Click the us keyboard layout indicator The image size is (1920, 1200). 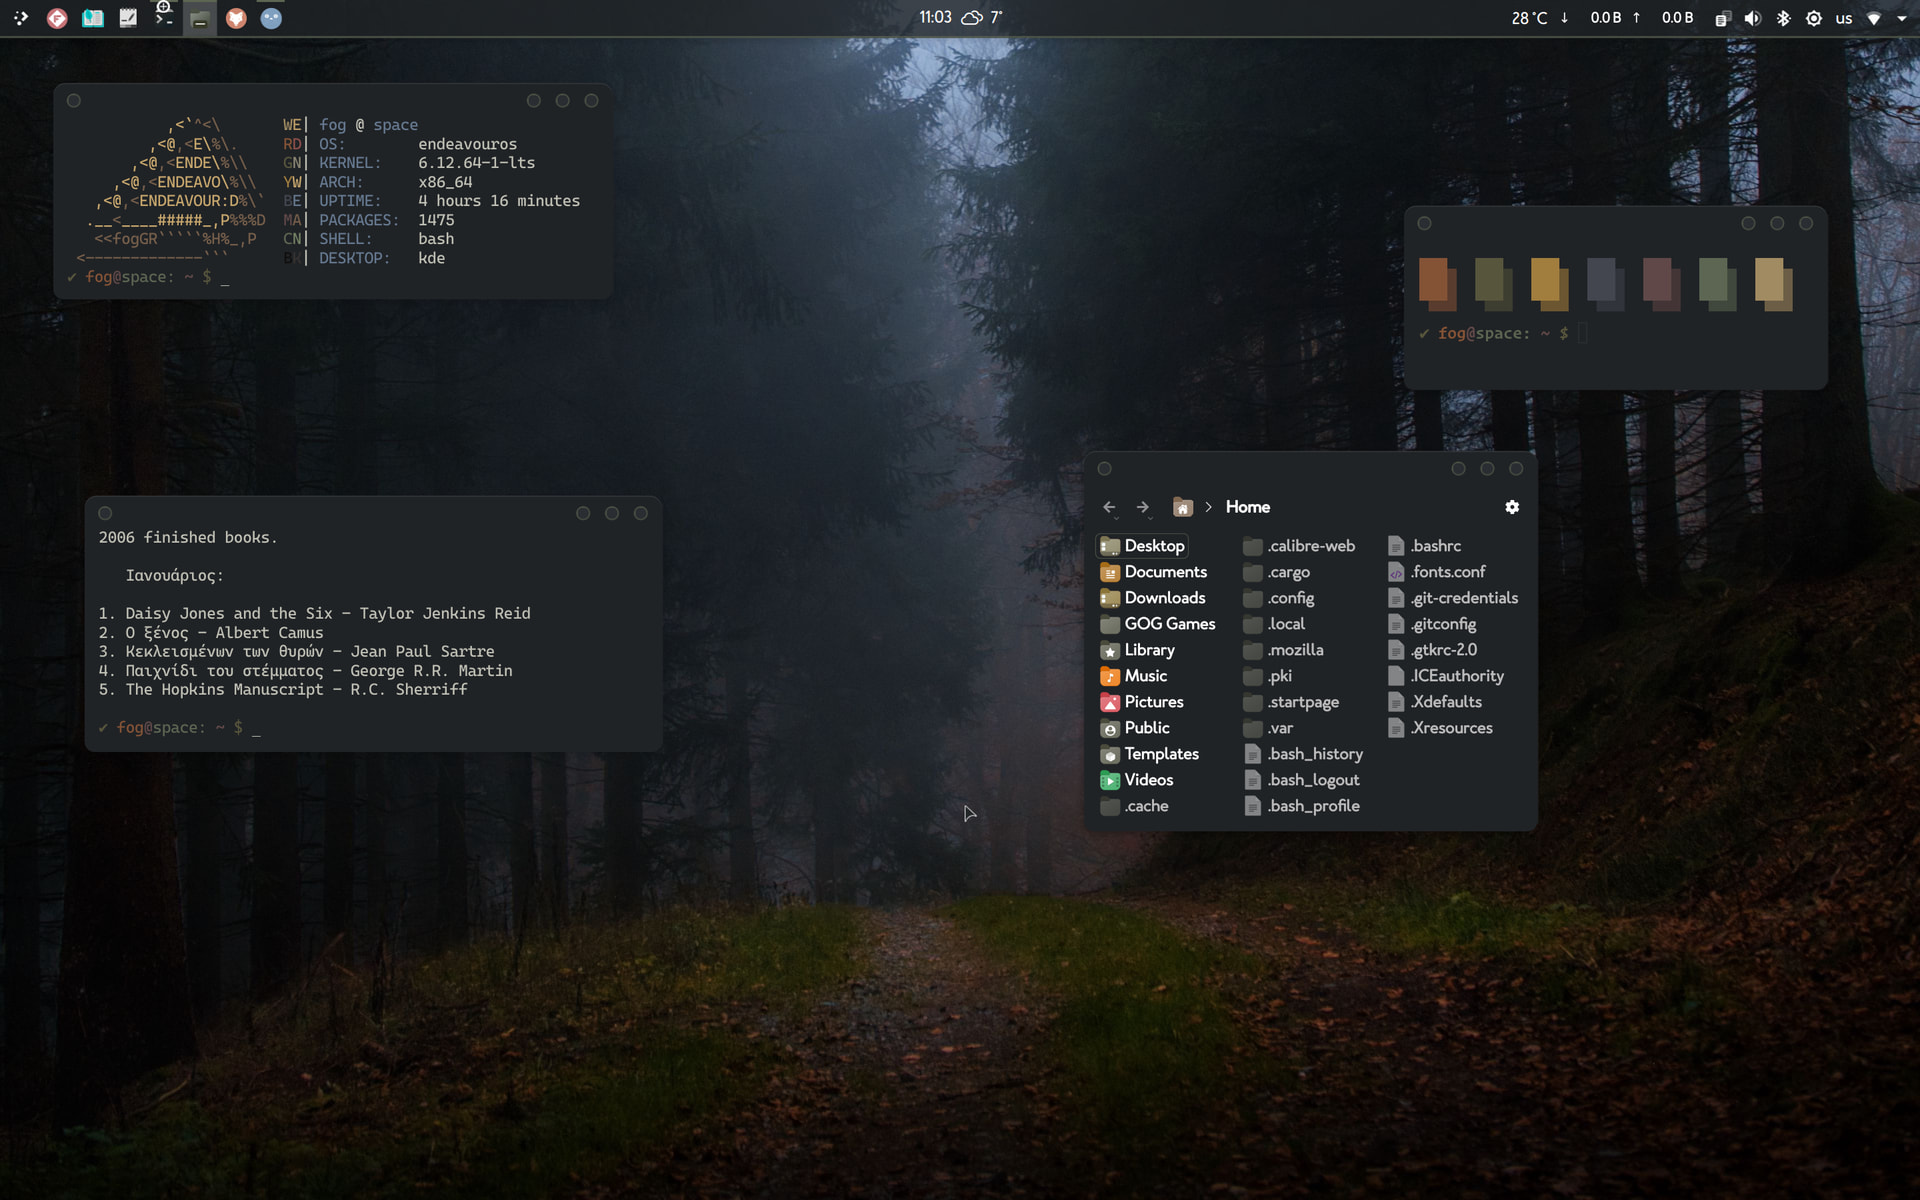[x=1843, y=18]
